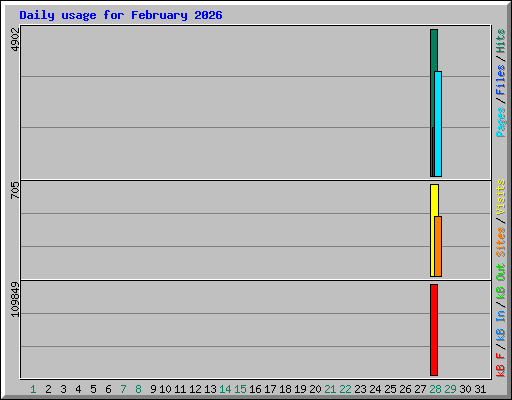Viewport: 512px width, 400px height.
Task: Click the red kB F bar for day 28
Action: (434, 330)
